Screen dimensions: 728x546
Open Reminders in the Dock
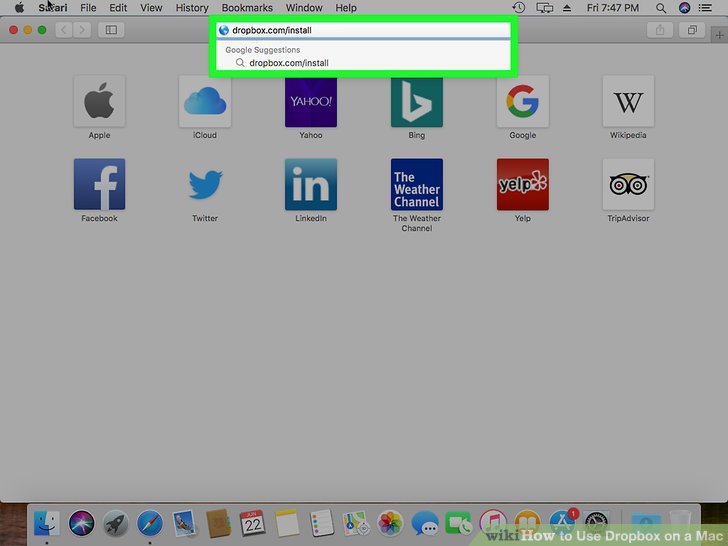coord(321,523)
